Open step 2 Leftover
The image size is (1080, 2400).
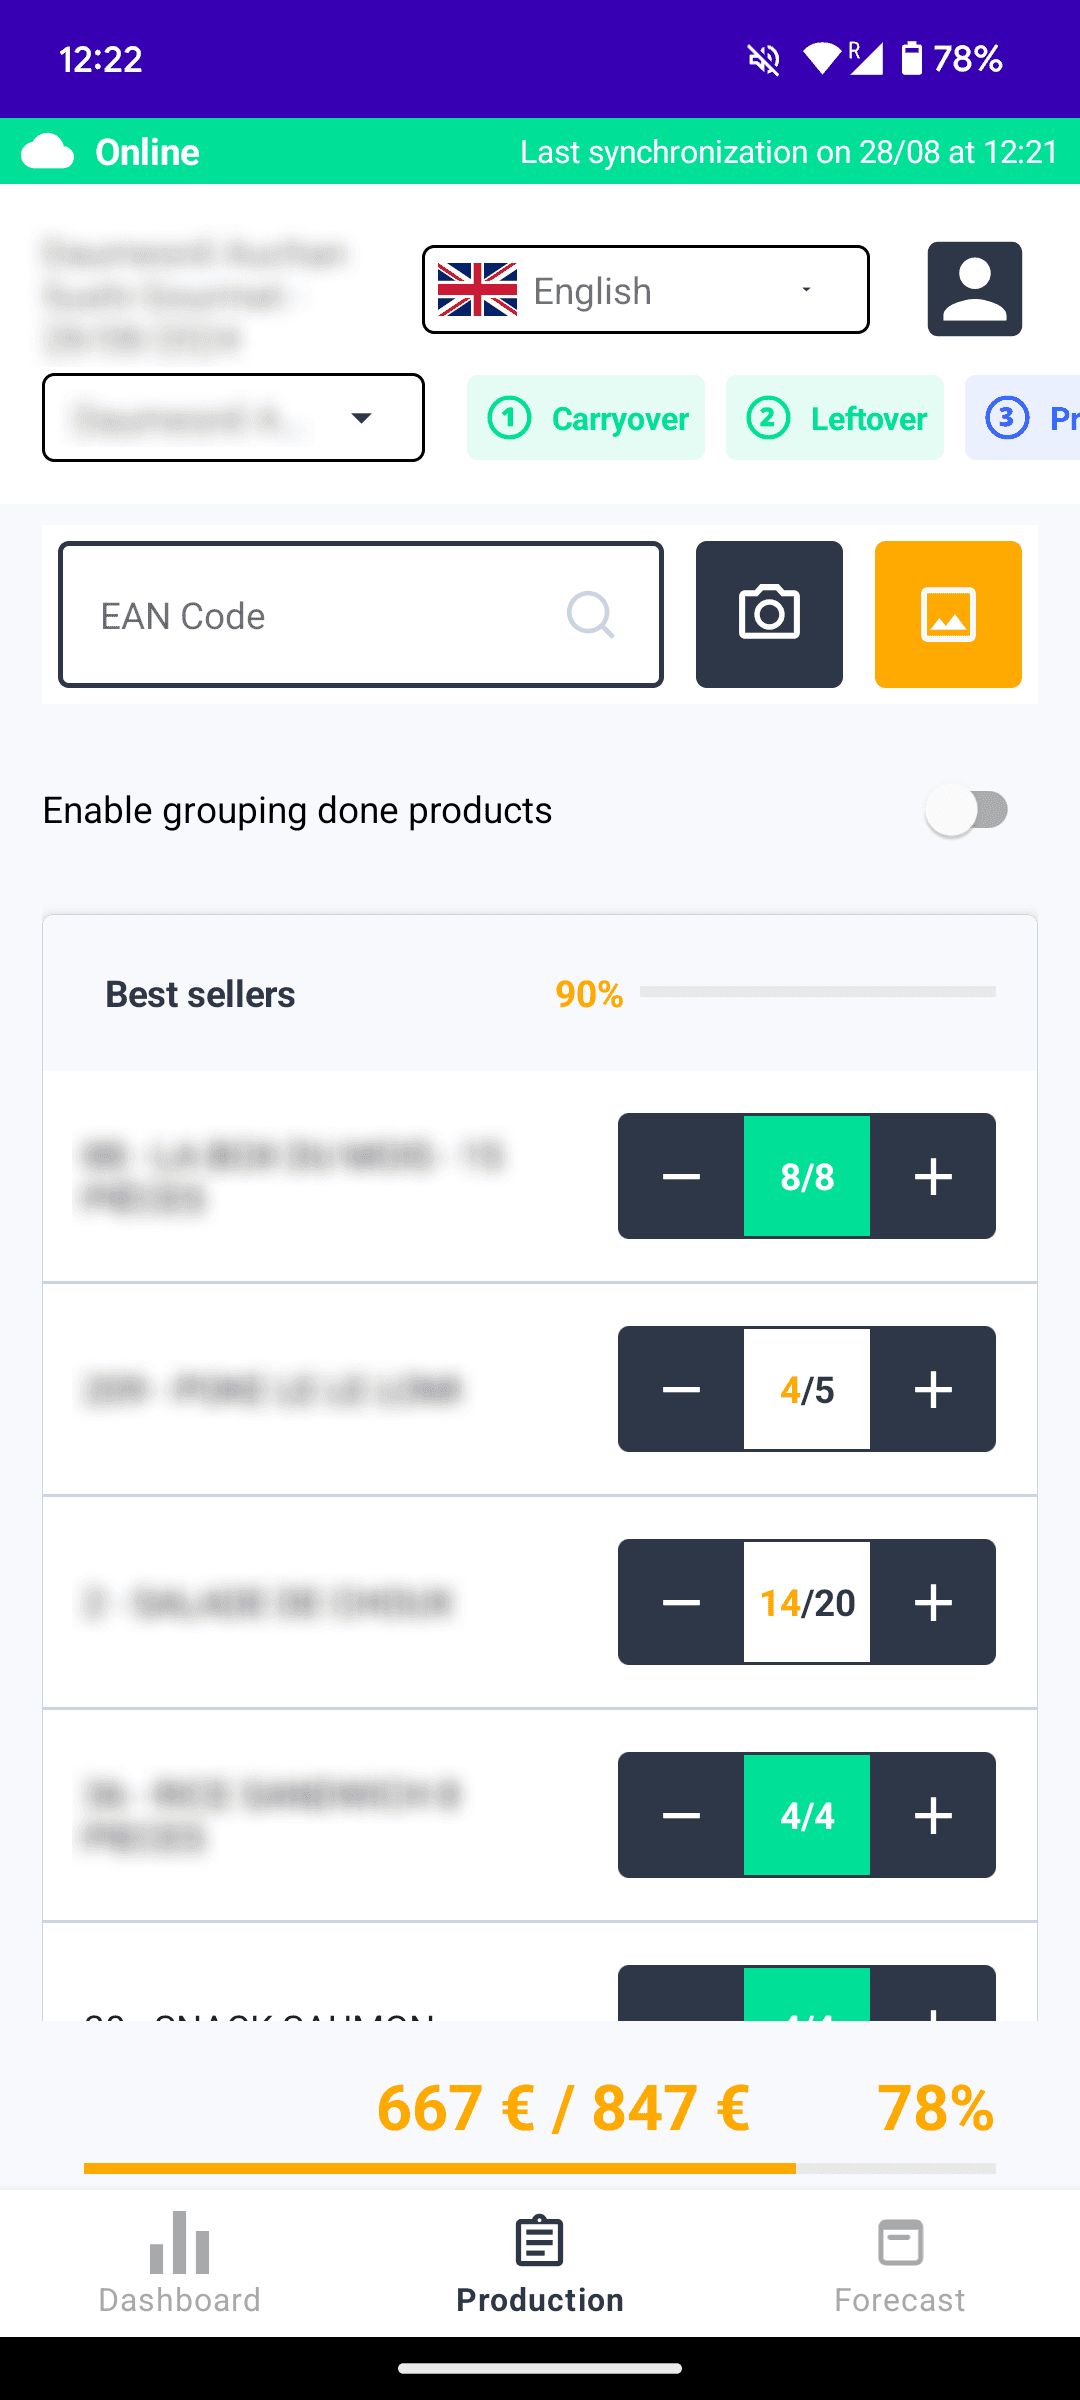click(x=835, y=418)
